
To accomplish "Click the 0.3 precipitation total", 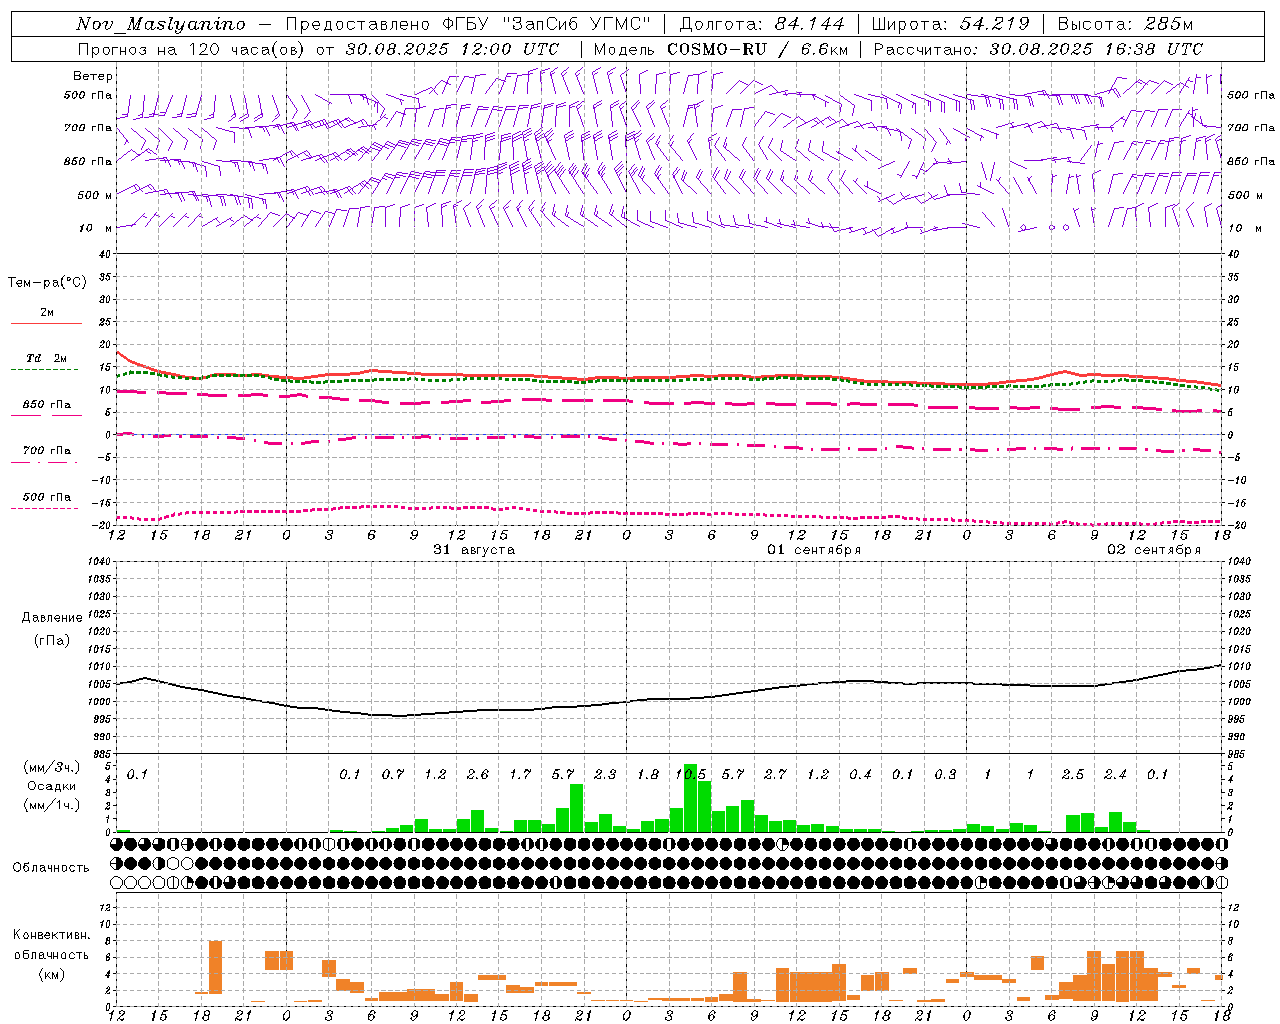I will coord(945,775).
